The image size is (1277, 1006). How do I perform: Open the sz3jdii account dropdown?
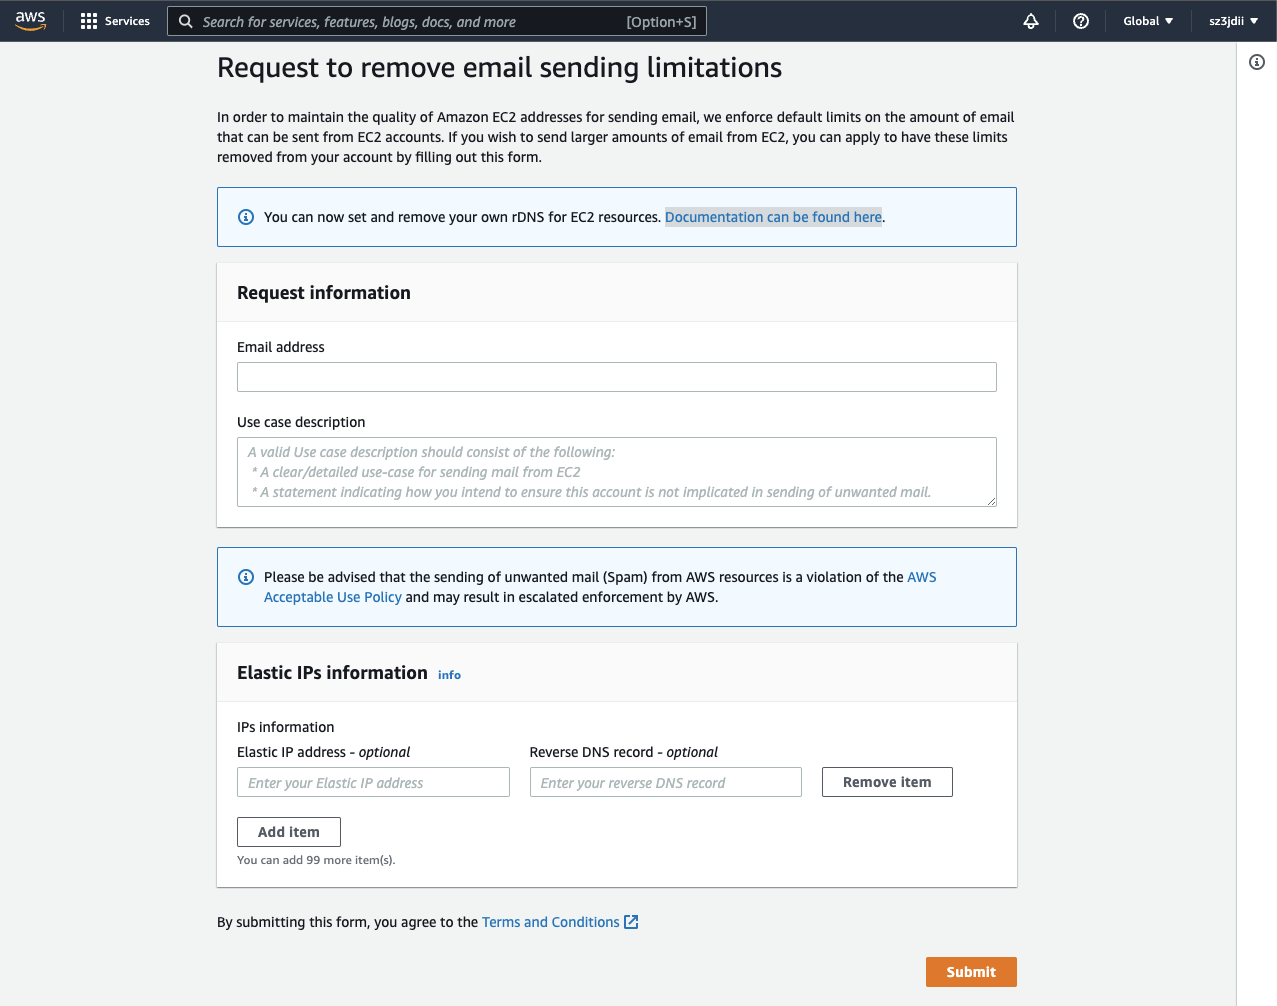(1231, 20)
